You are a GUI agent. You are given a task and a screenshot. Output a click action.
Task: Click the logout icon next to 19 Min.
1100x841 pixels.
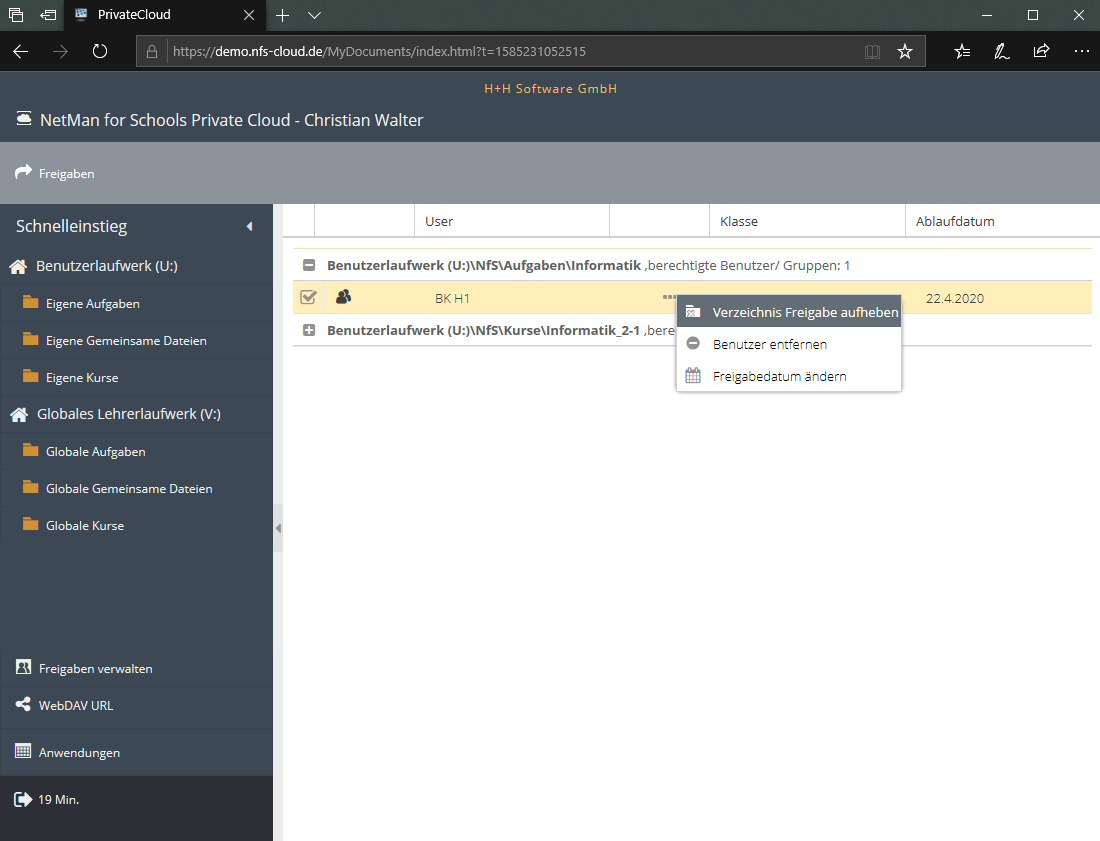tap(23, 799)
